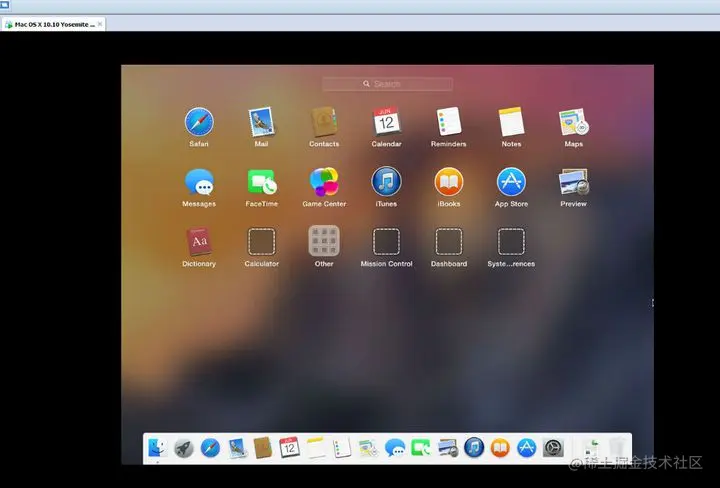The image size is (720, 488).
Task: Open Contacts book in the Dock
Action: [263, 447]
